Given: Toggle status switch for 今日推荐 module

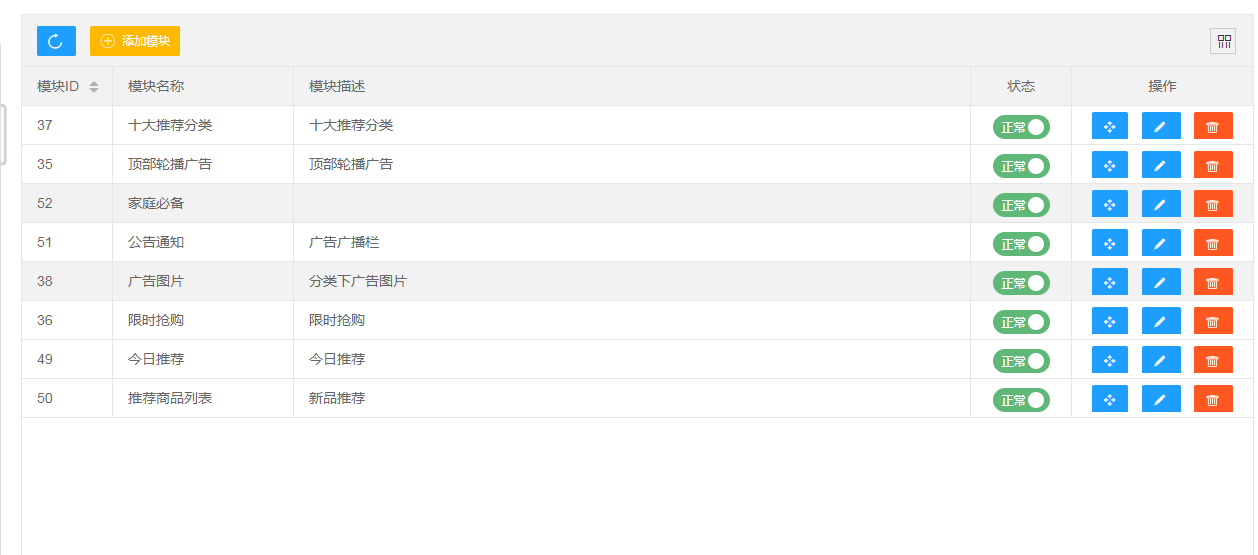Looking at the screenshot, I should pyautogui.click(x=1021, y=361).
